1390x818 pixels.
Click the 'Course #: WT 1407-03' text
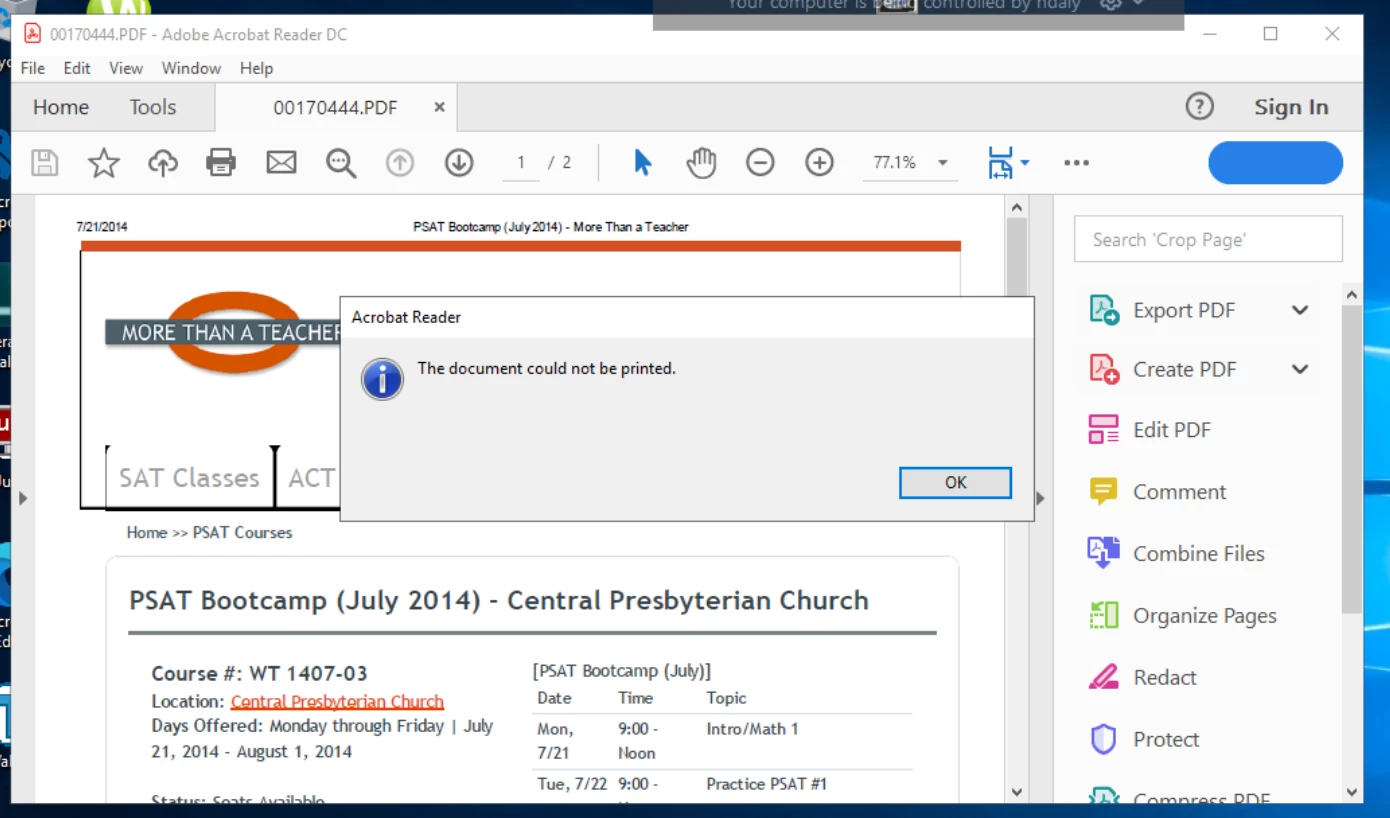coord(259,673)
